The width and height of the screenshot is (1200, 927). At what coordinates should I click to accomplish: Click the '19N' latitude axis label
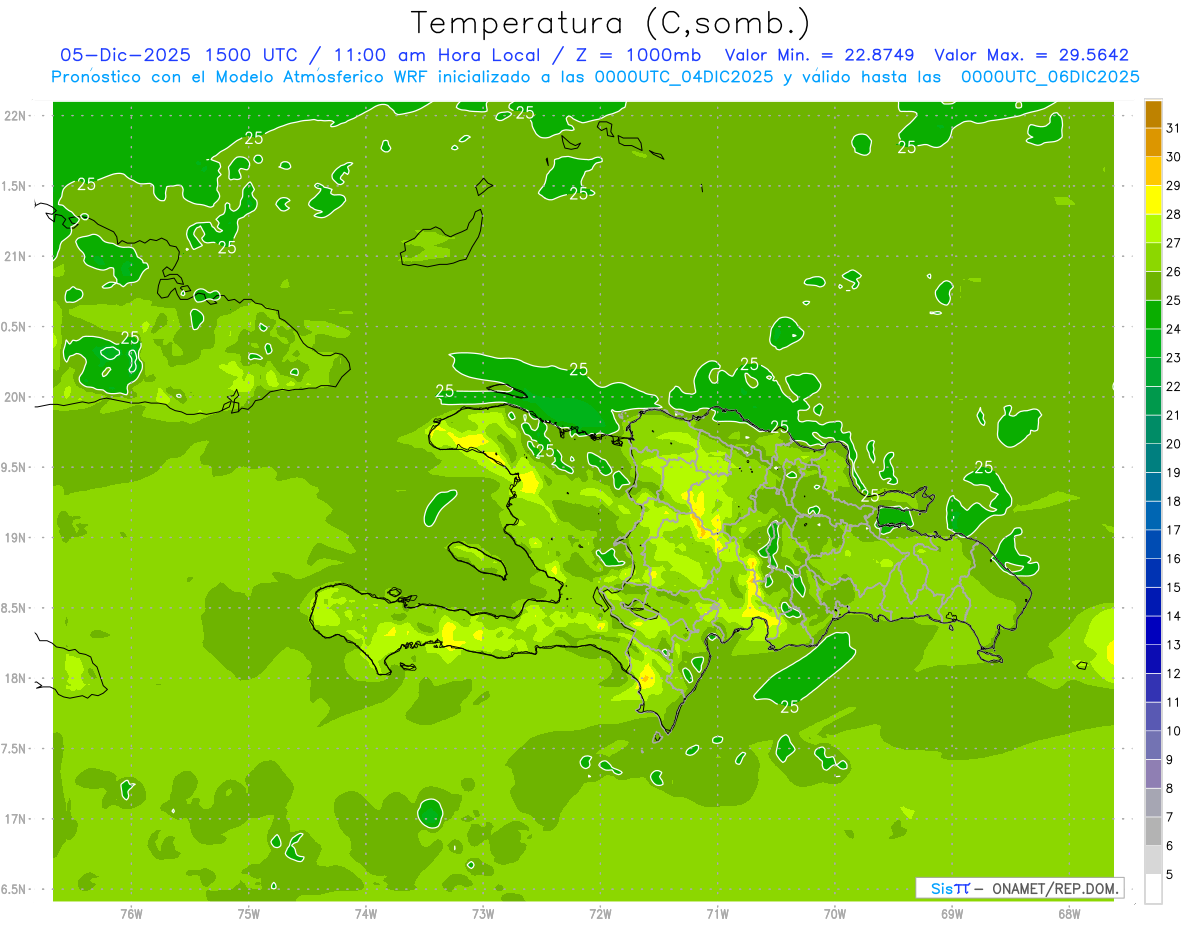[x=13, y=538]
